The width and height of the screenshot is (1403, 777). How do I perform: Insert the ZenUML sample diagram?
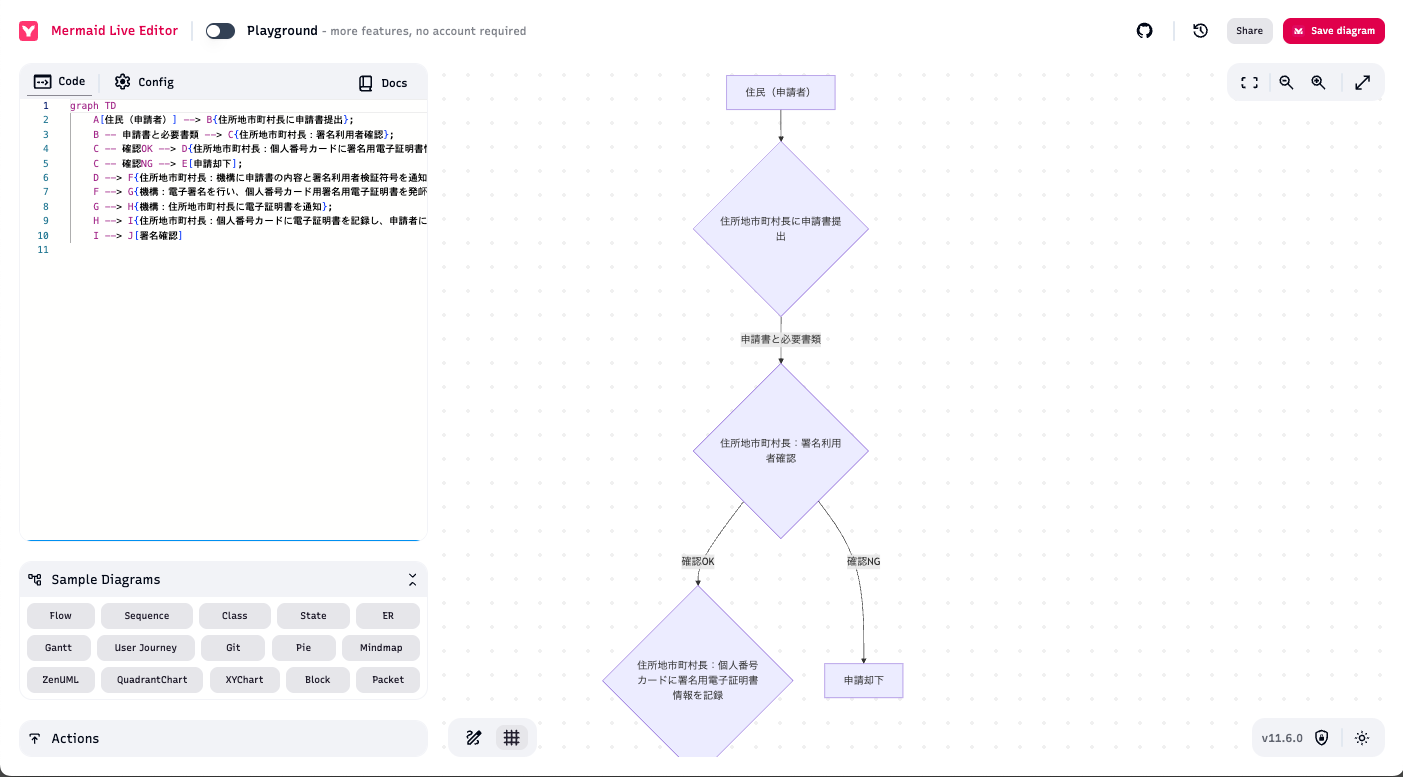60,680
